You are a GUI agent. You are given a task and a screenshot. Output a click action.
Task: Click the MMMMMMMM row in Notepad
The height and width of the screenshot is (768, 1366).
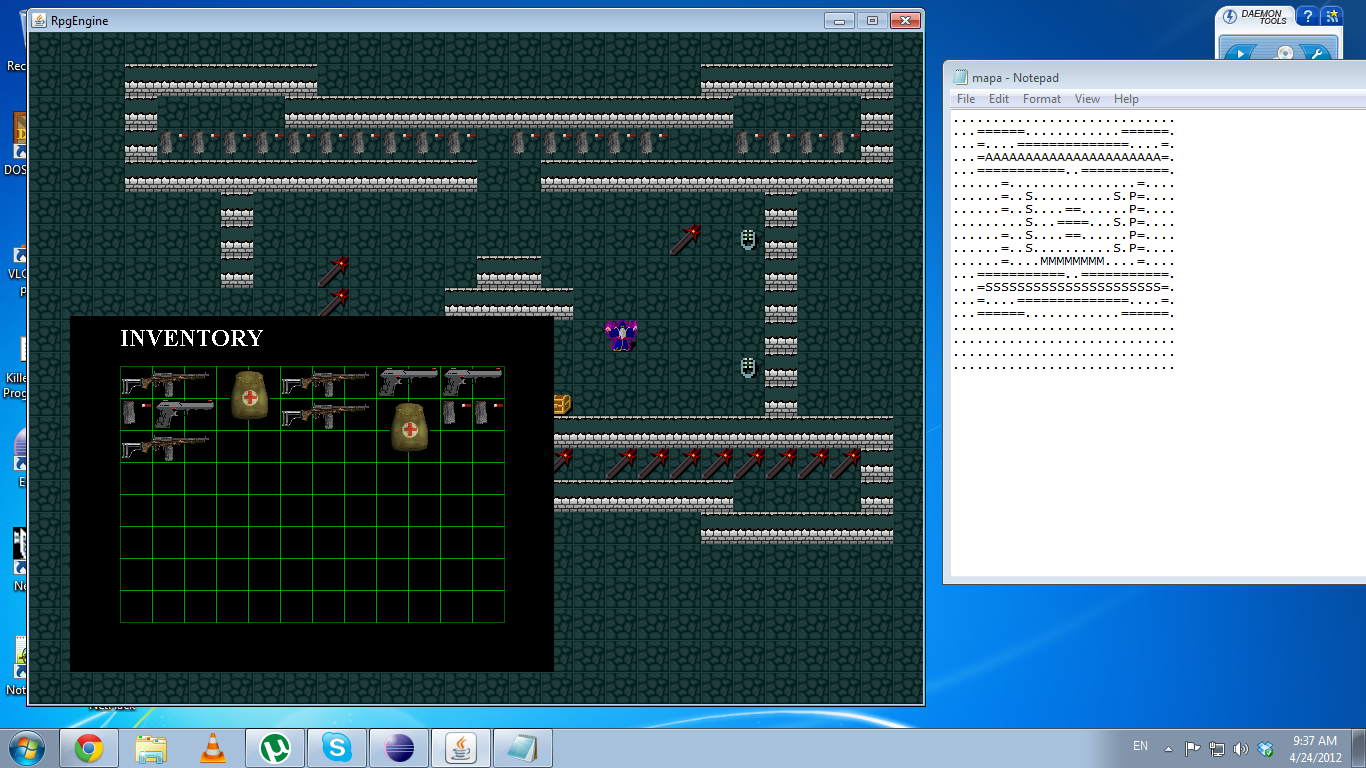1072,261
